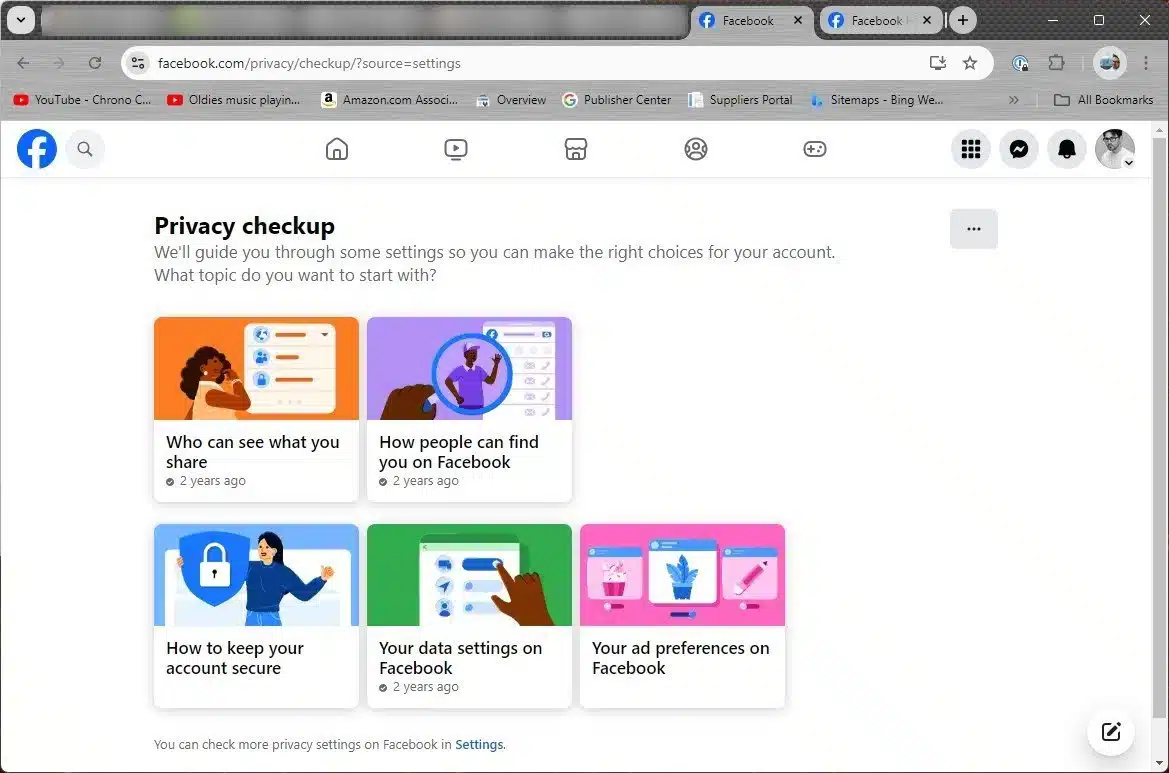Bookmark this page with the star icon
This screenshot has width=1169, height=773.
(970, 63)
